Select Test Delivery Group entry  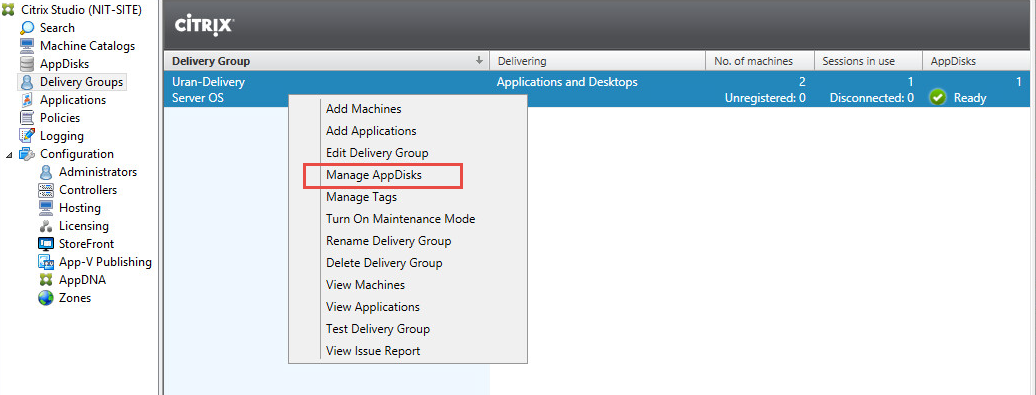point(378,328)
